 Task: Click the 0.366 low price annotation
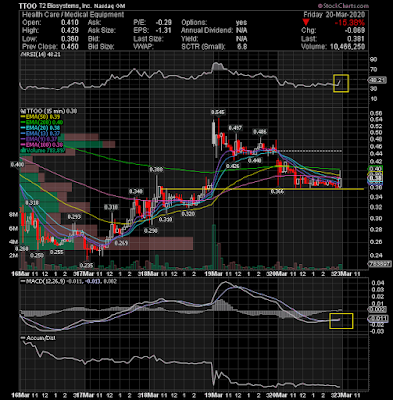click(277, 192)
